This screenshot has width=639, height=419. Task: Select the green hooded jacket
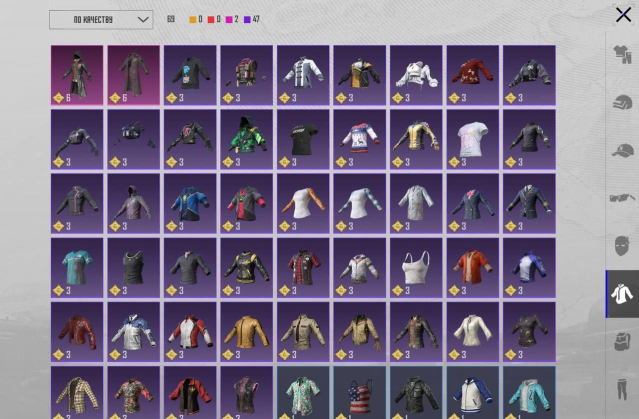(x=247, y=139)
